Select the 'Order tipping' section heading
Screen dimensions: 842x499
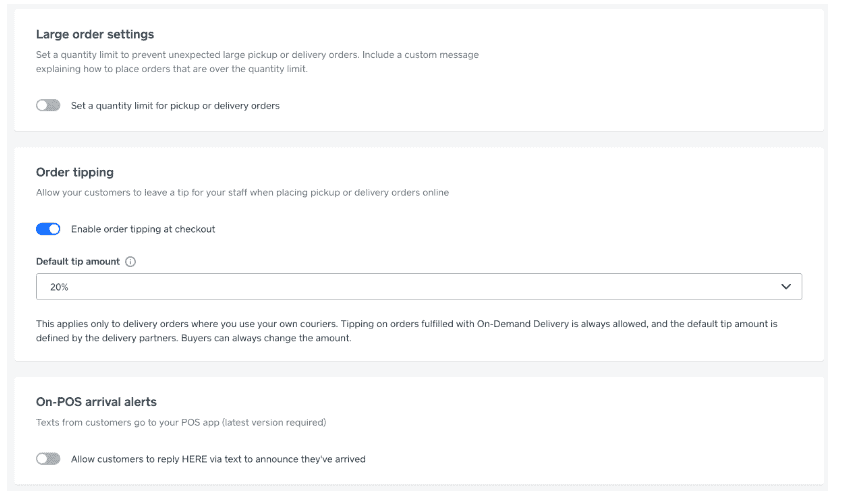tap(75, 172)
